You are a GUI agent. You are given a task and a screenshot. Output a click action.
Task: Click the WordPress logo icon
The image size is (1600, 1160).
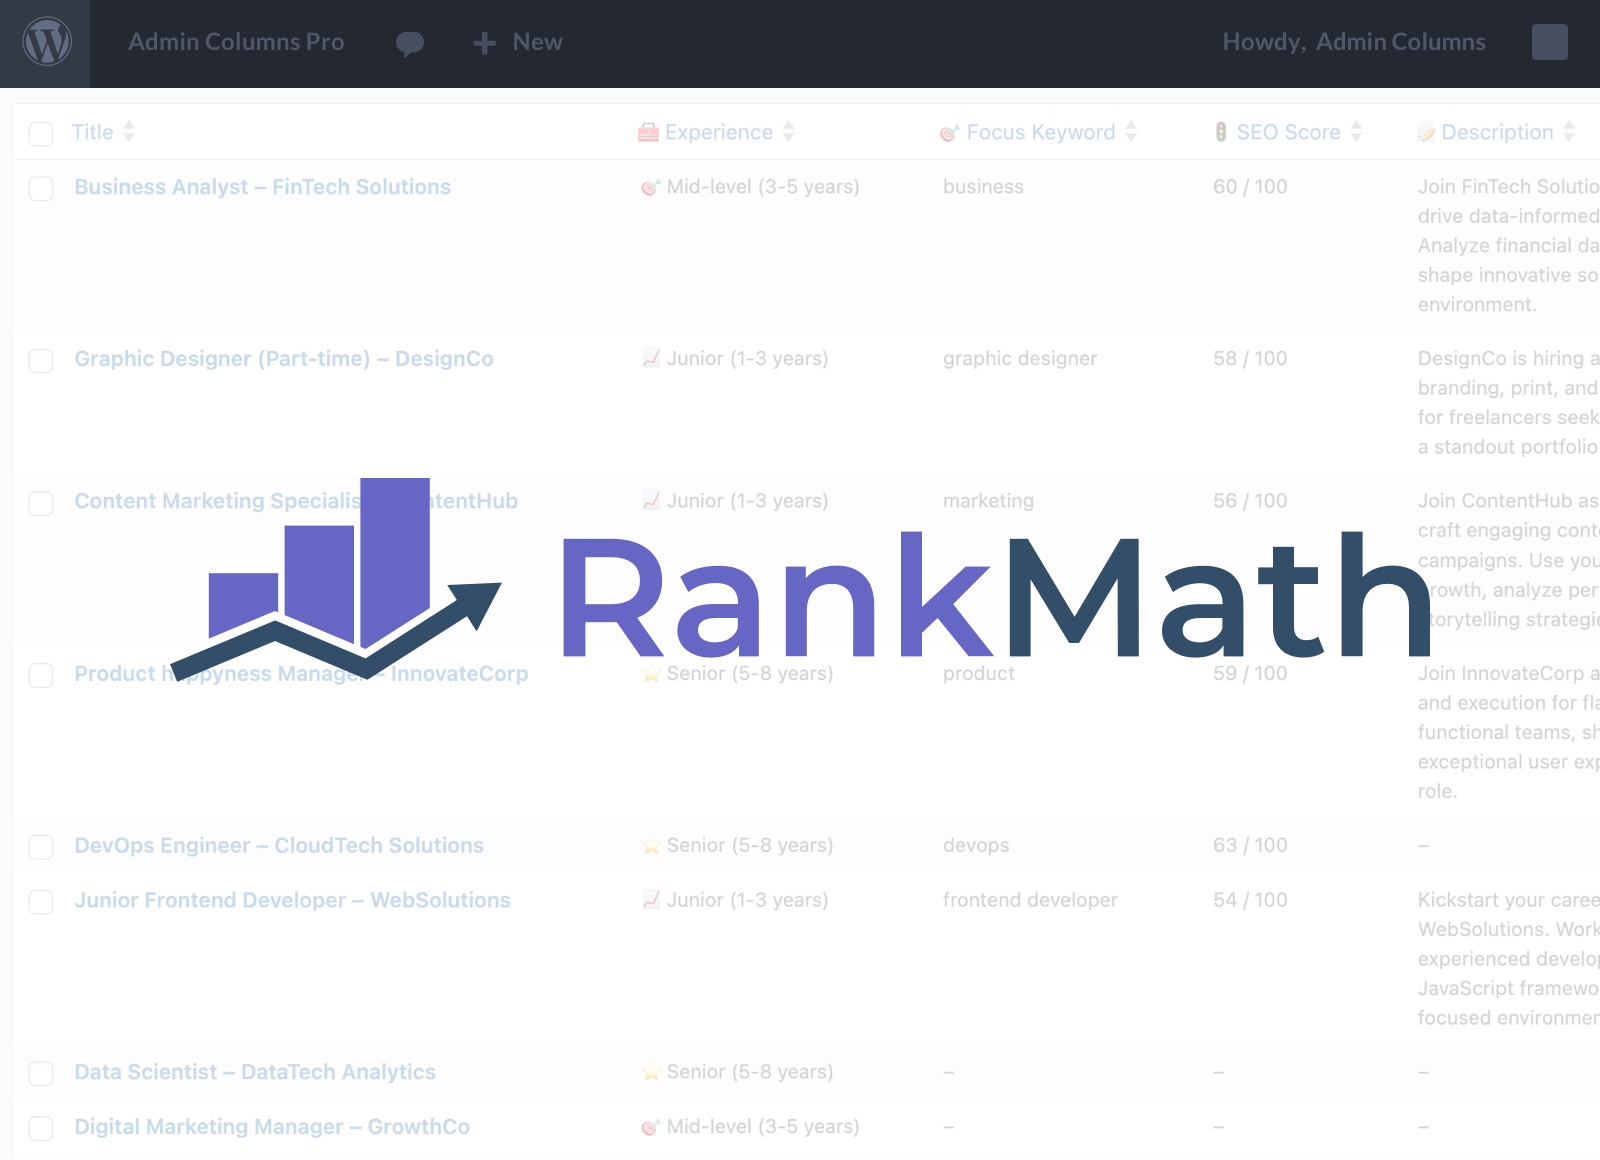click(47, 43)
